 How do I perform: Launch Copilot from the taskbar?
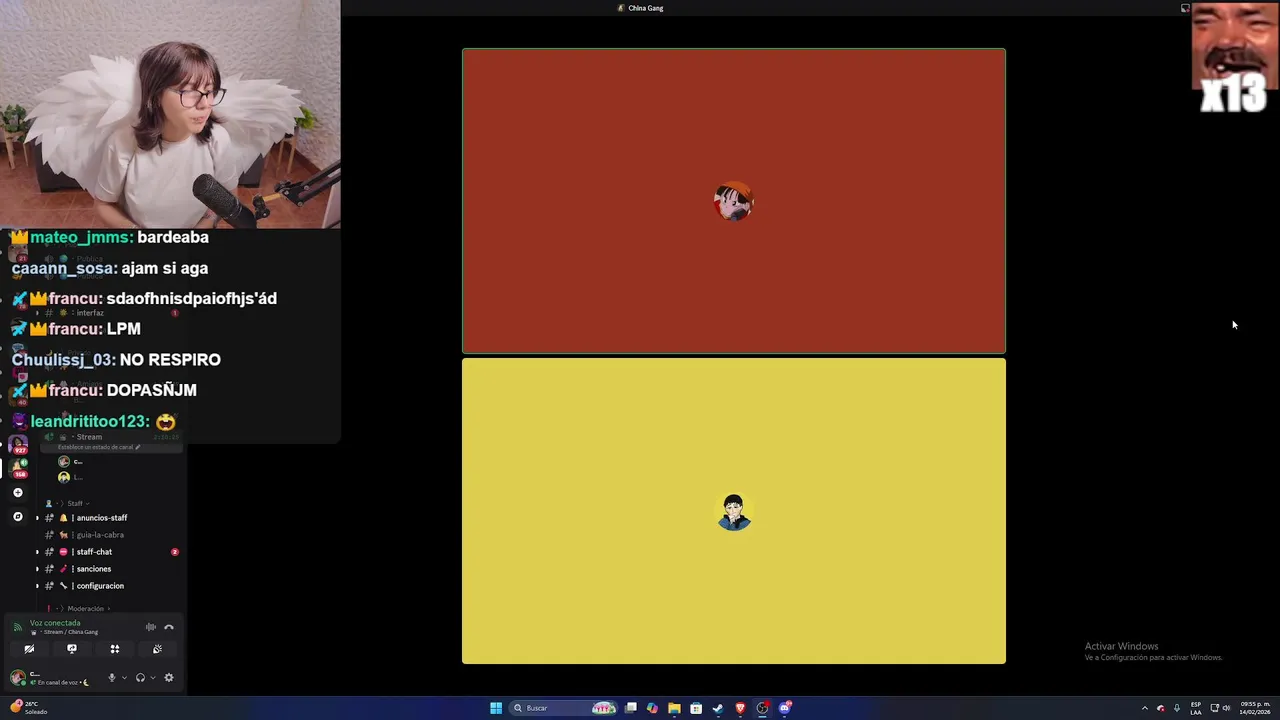coord(652,708)
